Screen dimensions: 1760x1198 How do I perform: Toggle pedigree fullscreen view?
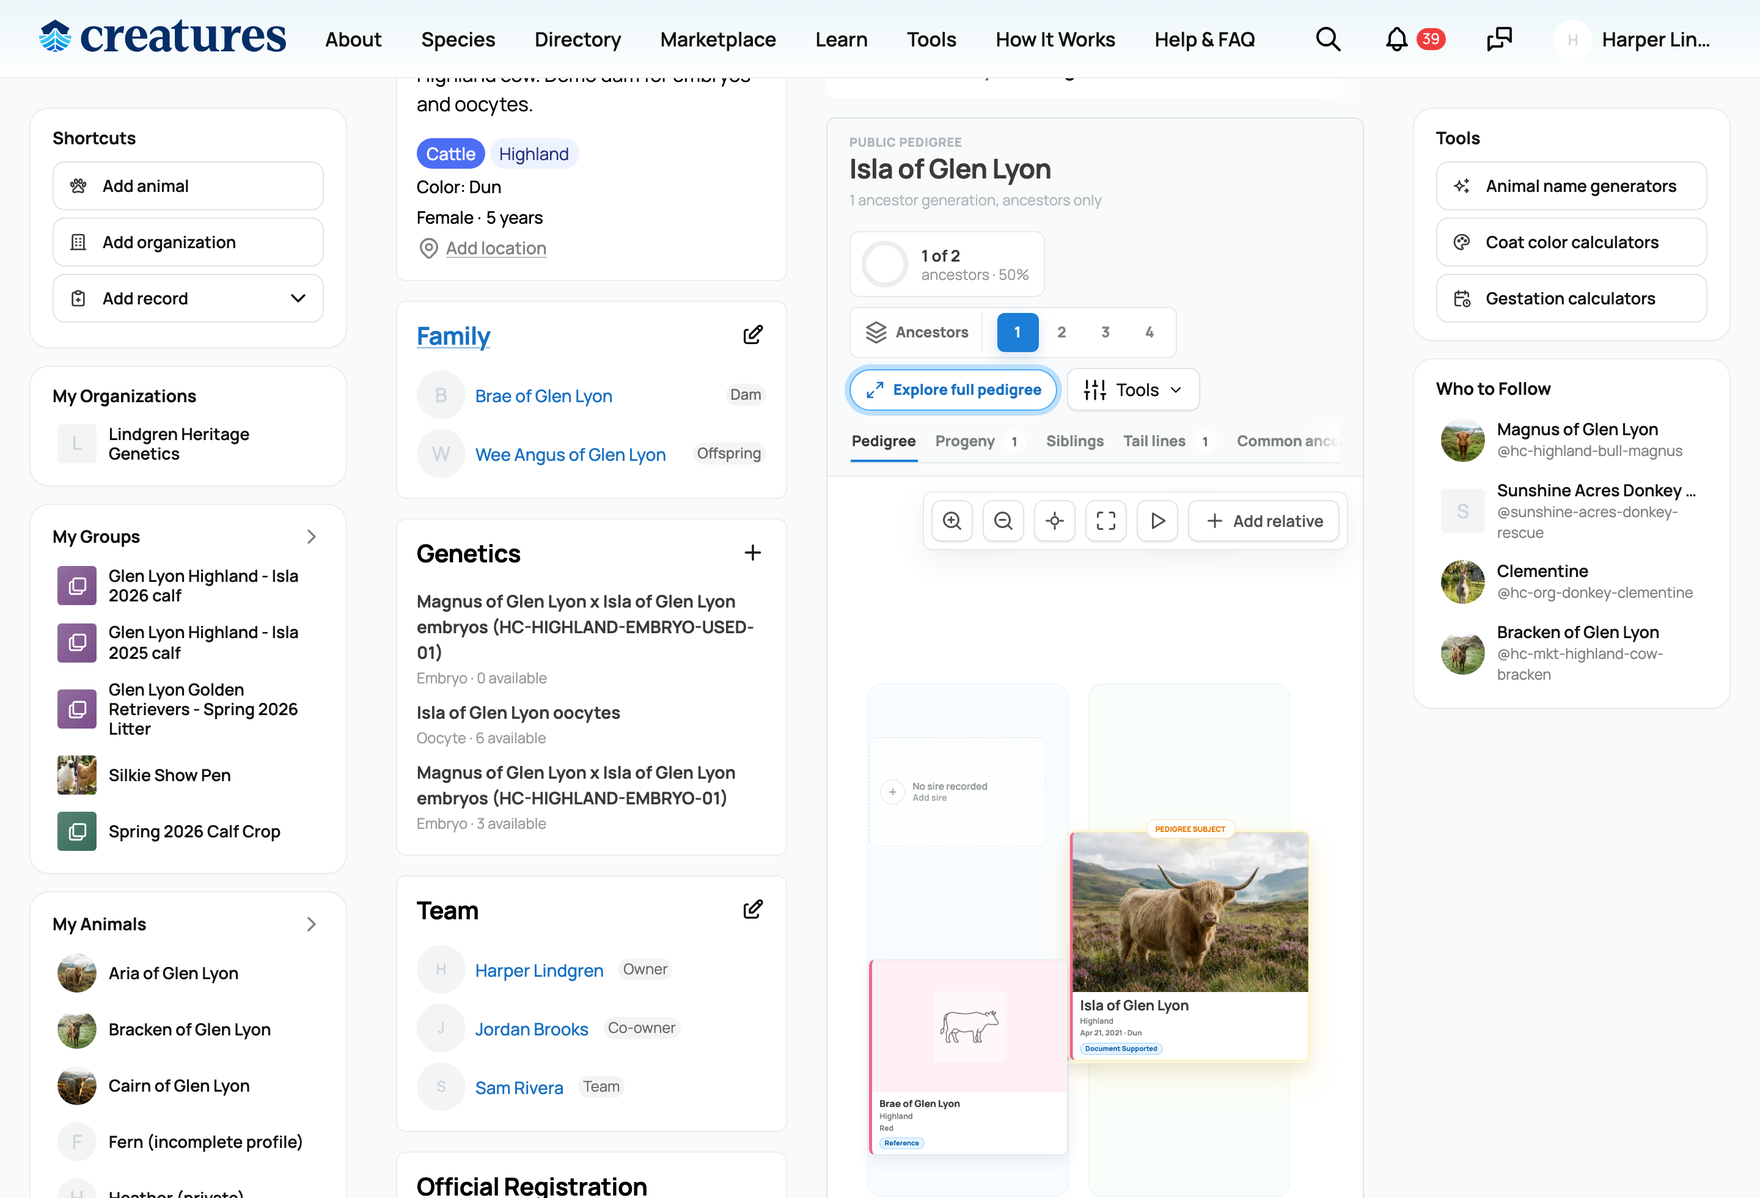pos(1106,521)
